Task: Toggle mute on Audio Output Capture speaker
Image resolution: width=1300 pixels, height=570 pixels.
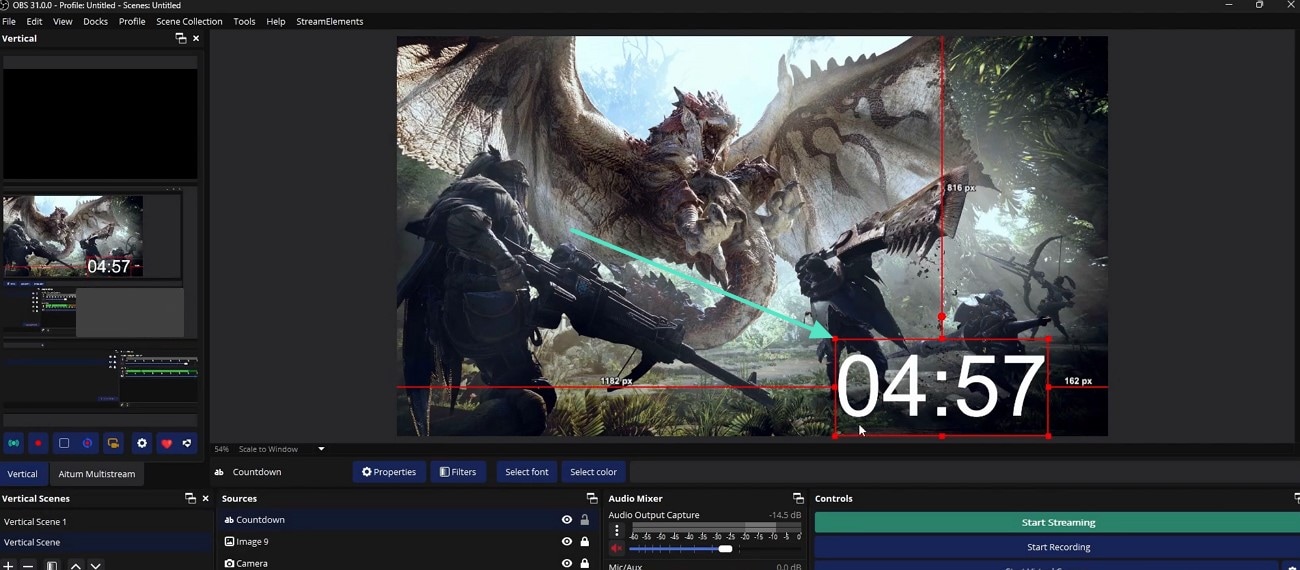Action: (617, 548)
